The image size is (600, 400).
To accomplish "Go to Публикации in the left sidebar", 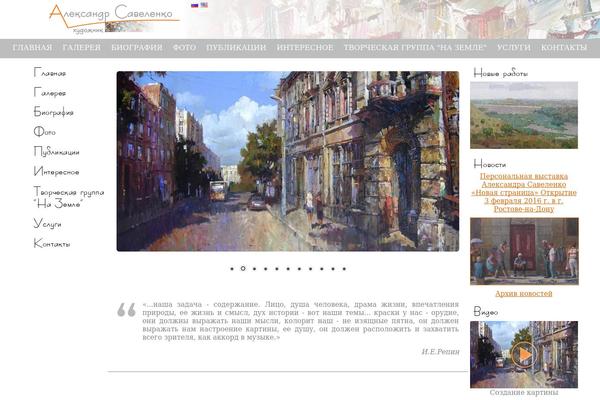I will [57, 152].
